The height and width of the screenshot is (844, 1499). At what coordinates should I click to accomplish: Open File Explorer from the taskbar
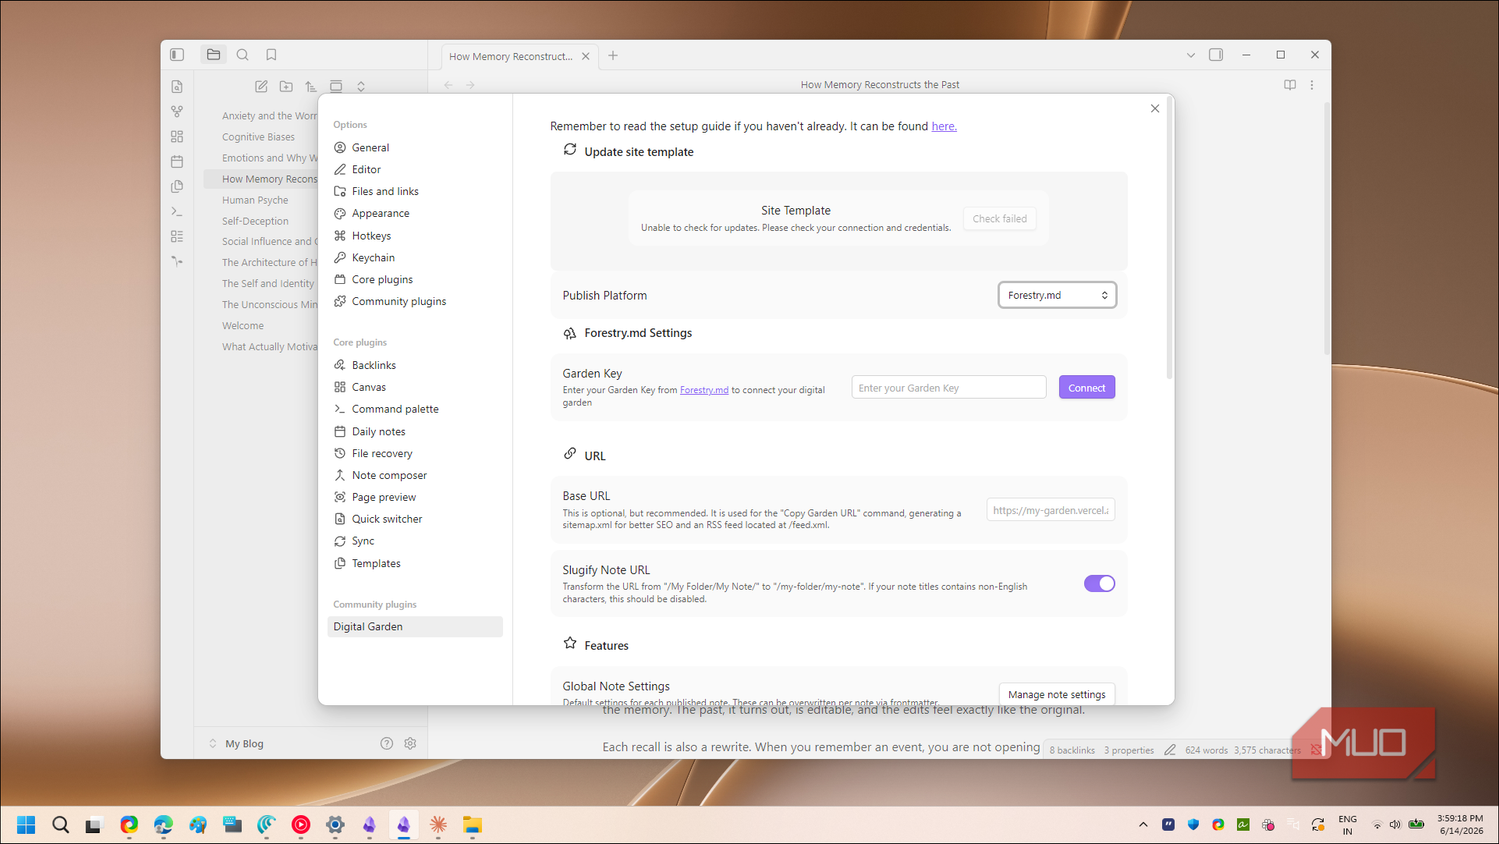click(x=472, y=825)
